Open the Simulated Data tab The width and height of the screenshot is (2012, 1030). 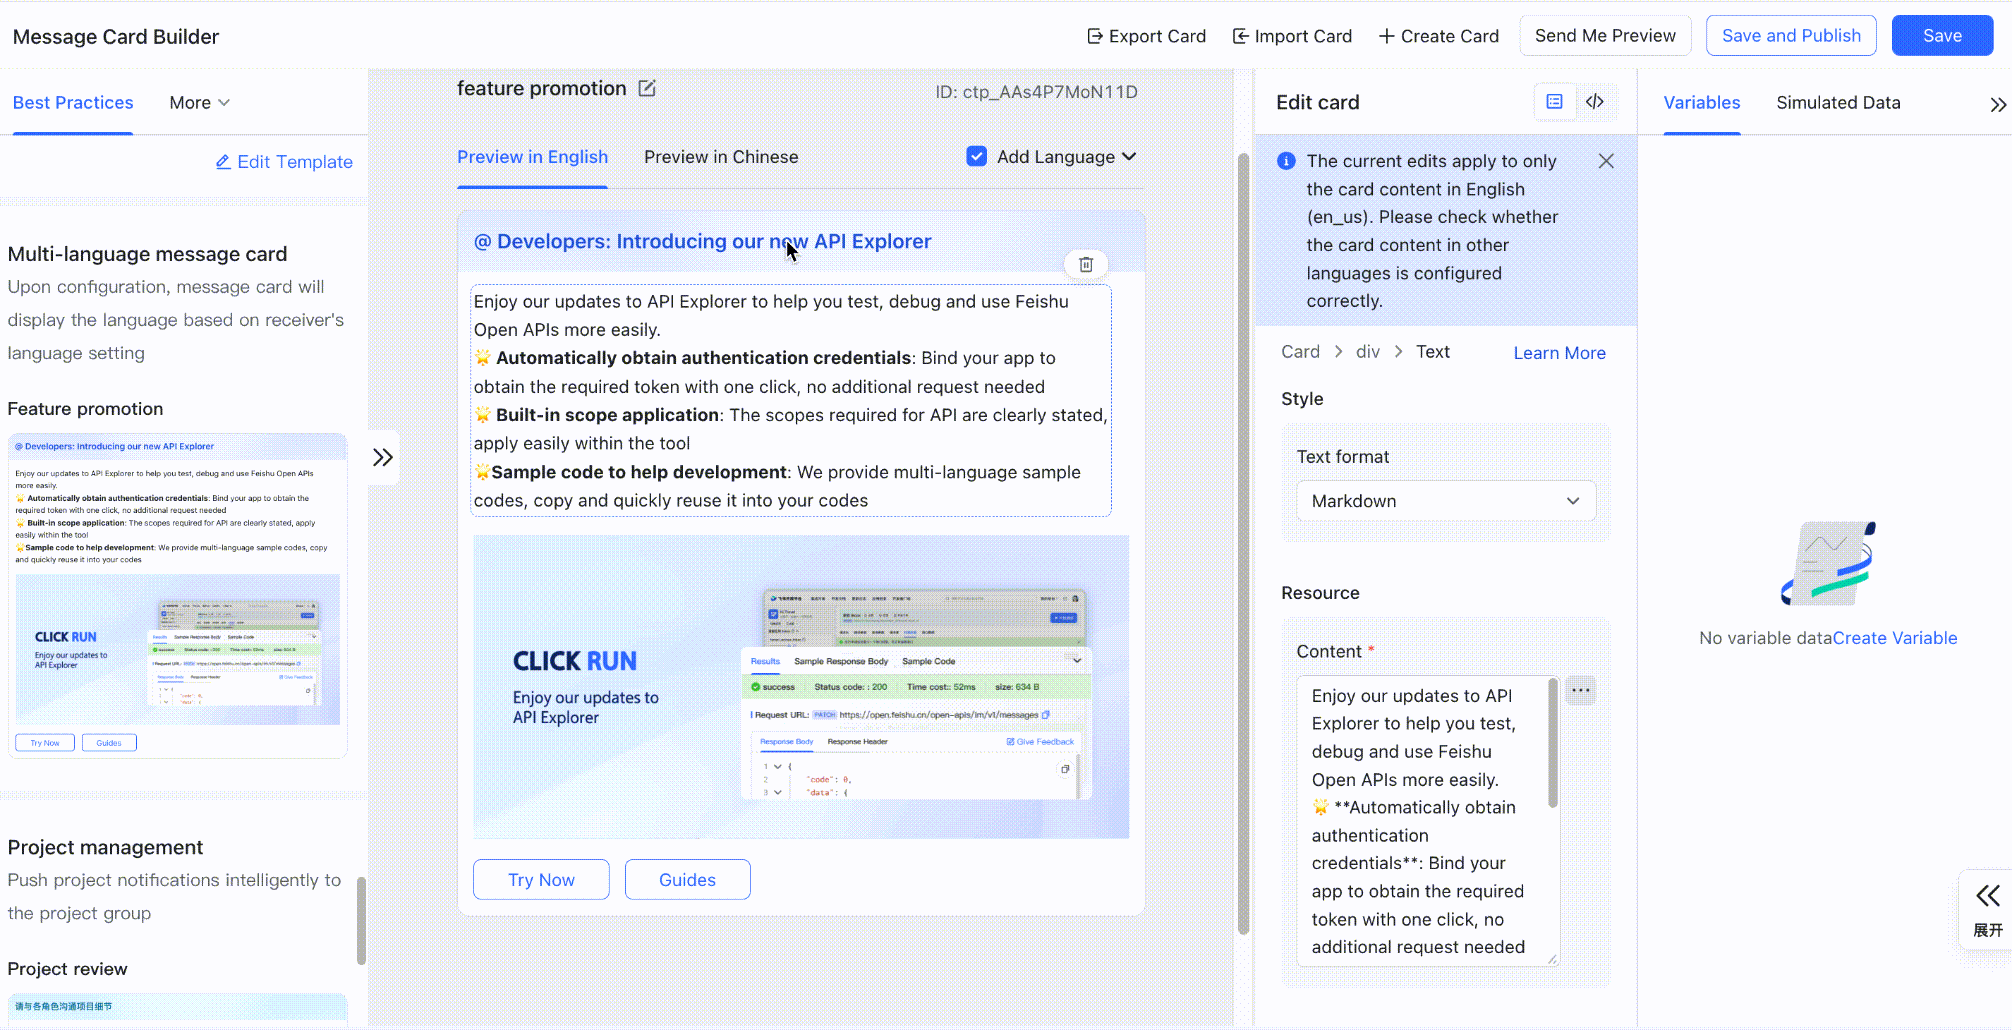click(x=1837, y=103)
